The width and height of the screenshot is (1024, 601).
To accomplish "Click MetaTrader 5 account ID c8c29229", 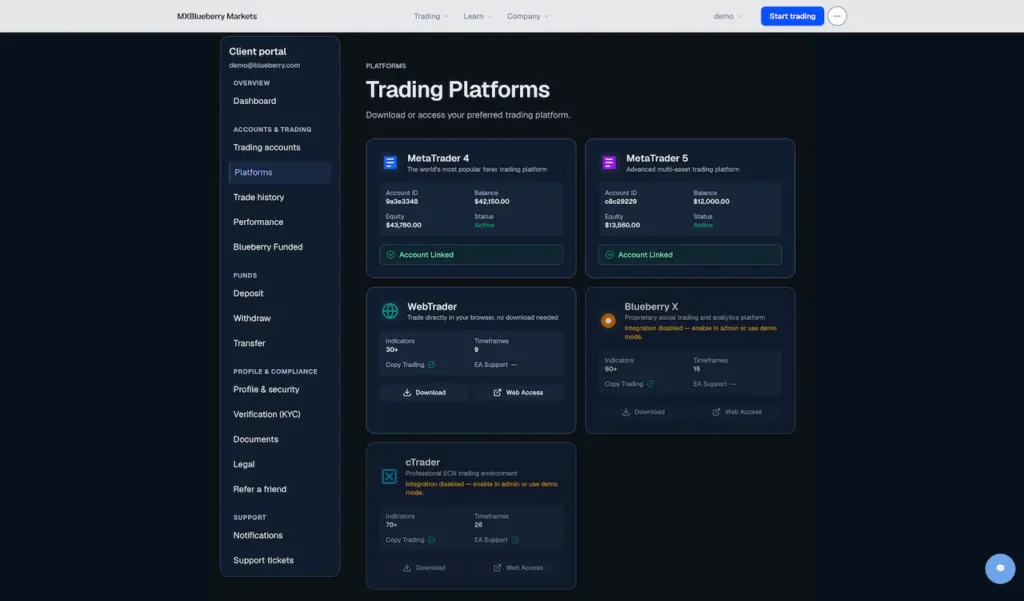I will pyautogui.click(x=620, y=202).
